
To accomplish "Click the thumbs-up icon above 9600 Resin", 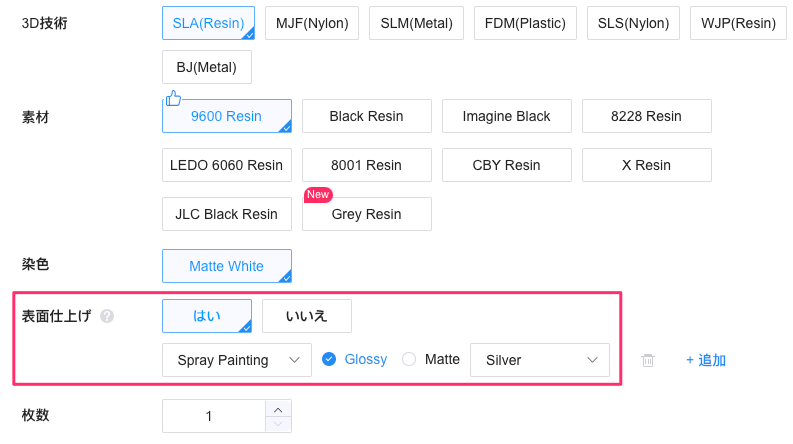I will [173, 98].
